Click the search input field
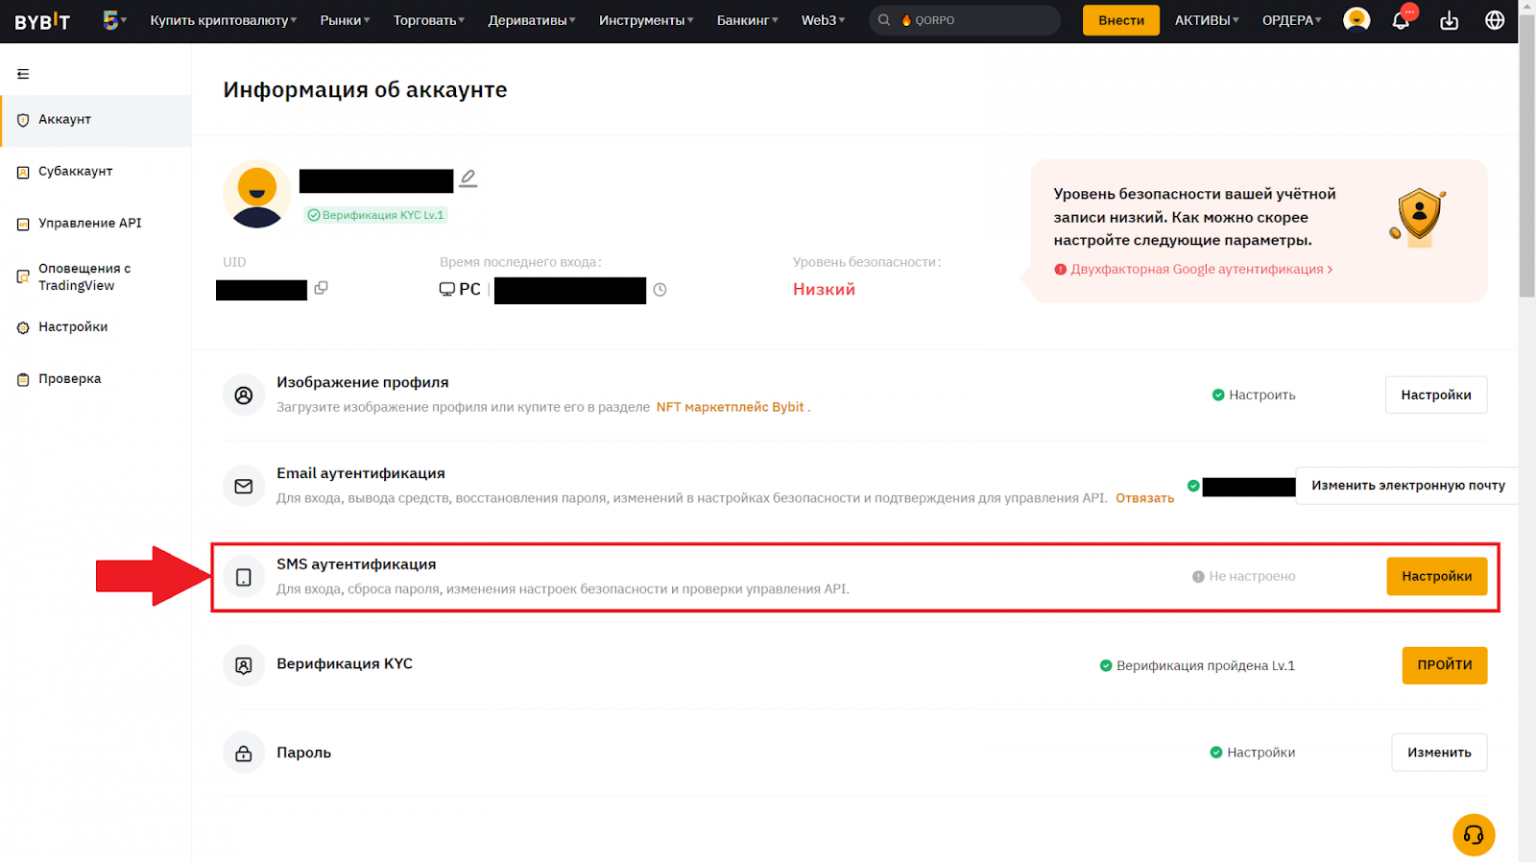Viewport: 1536px width, 862px height. (975, 20)
